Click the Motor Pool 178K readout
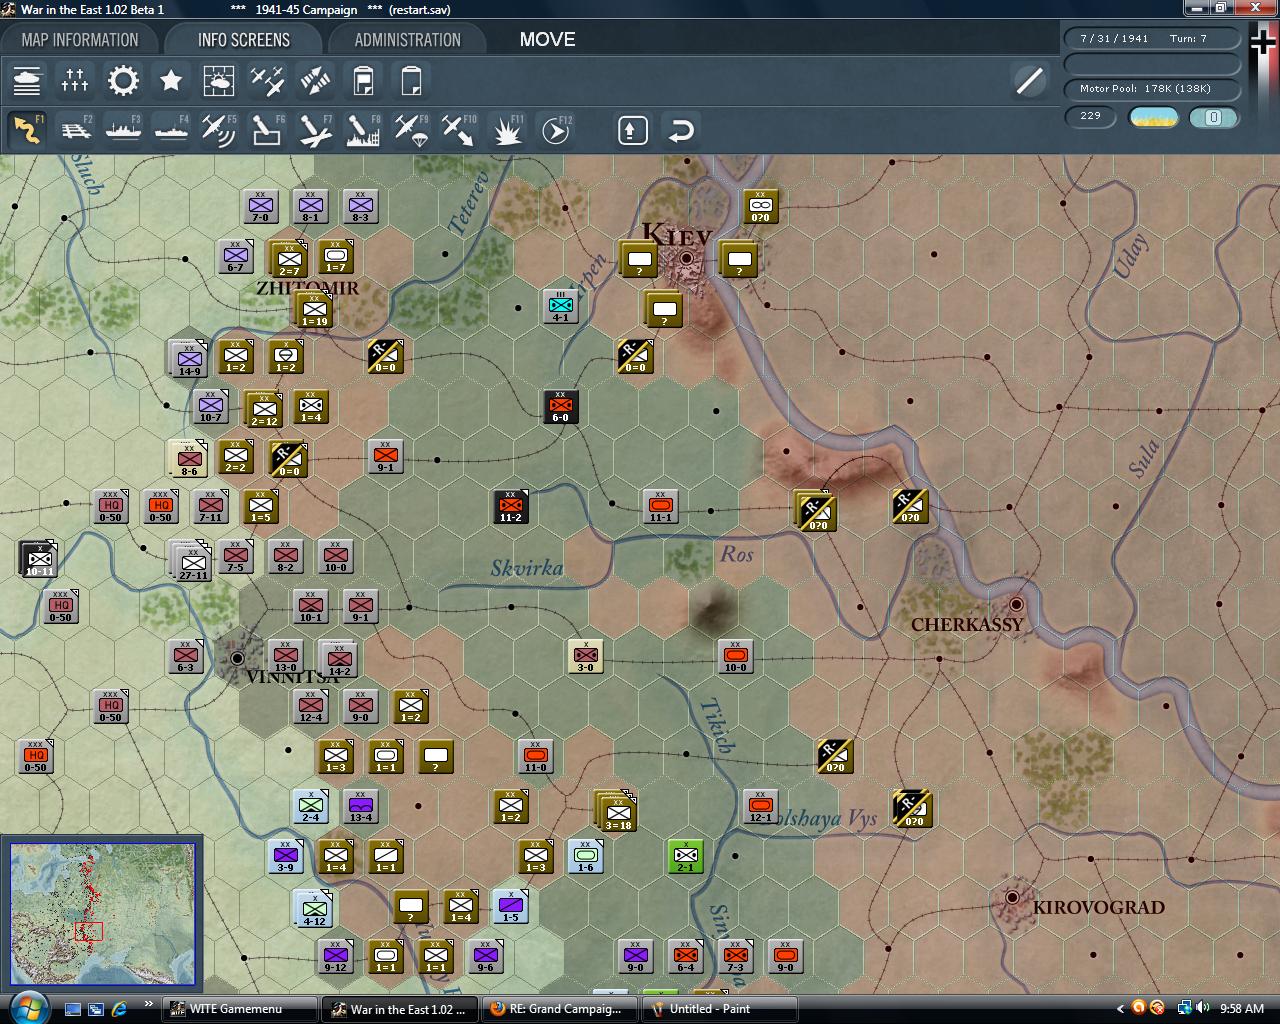This screenshot has width=1280, height=1024. click(1152, 89)
